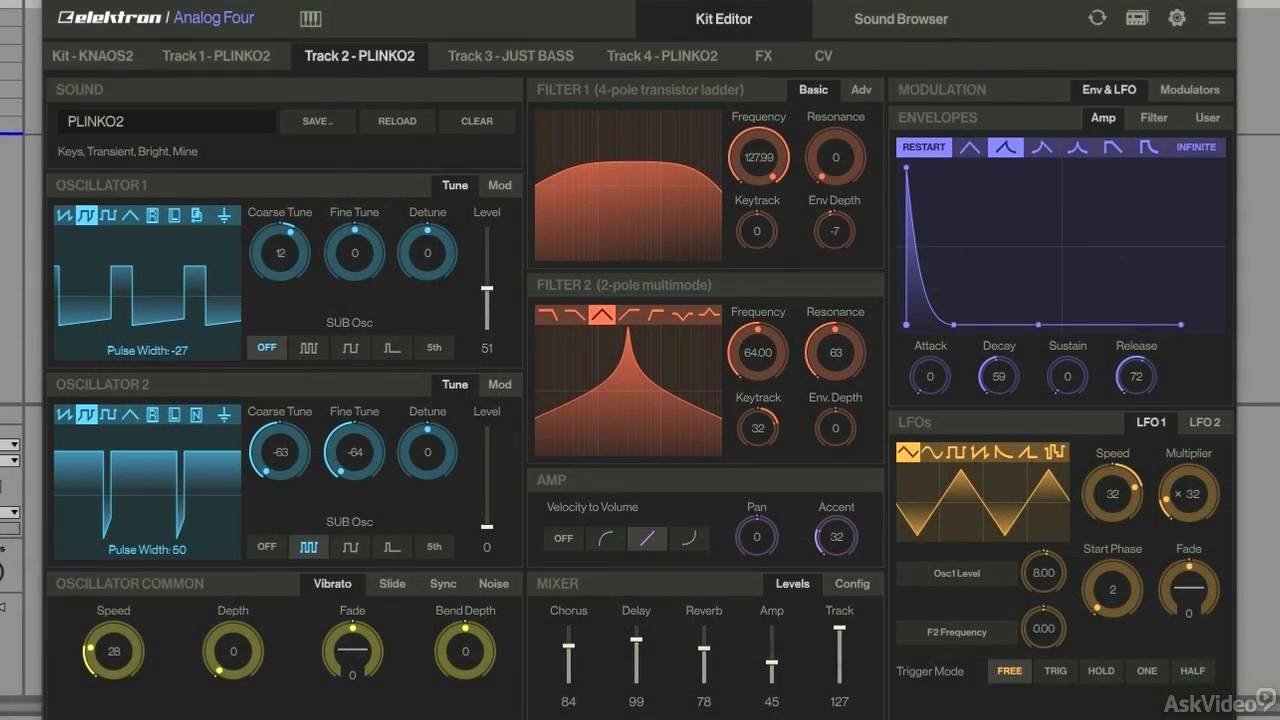Viewport: 1280px width, 720px height.
Task: Open Mixer Config tab
Action: click(x=852, y=583)
